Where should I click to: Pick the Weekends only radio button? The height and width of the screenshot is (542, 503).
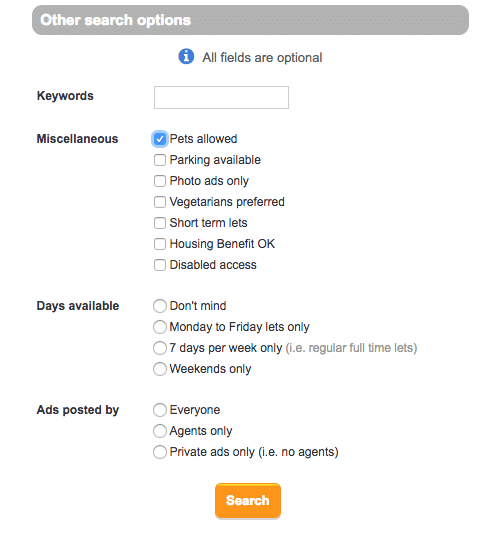160,369
